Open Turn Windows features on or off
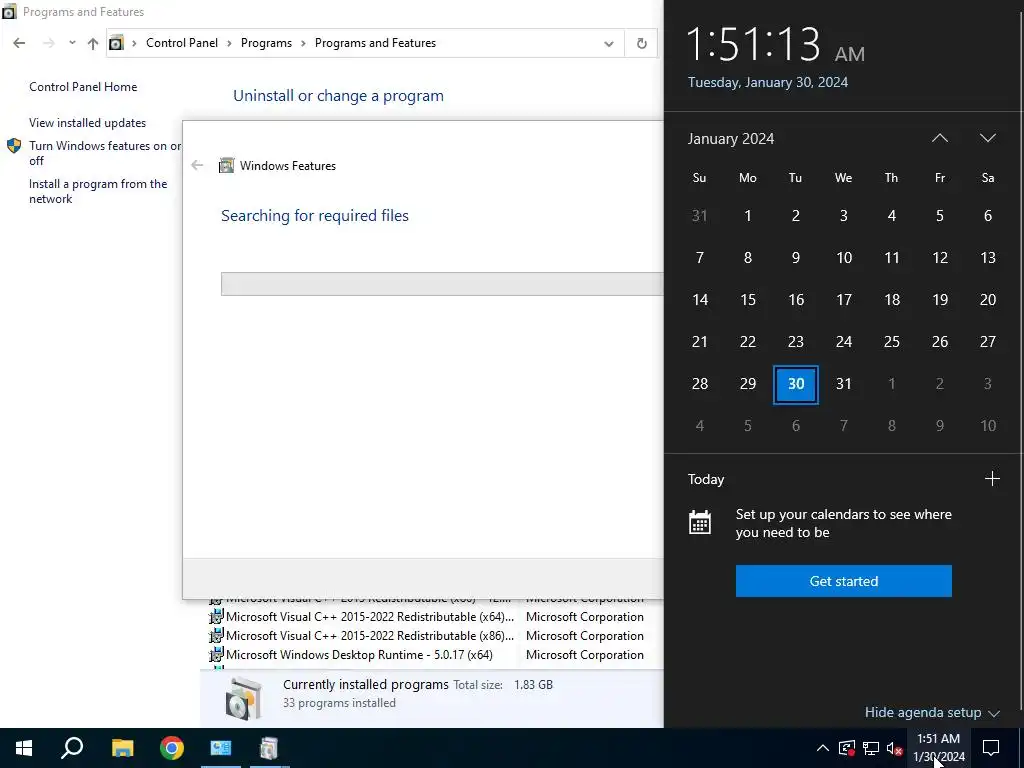 pyautogui.click(x=104, y=153)
